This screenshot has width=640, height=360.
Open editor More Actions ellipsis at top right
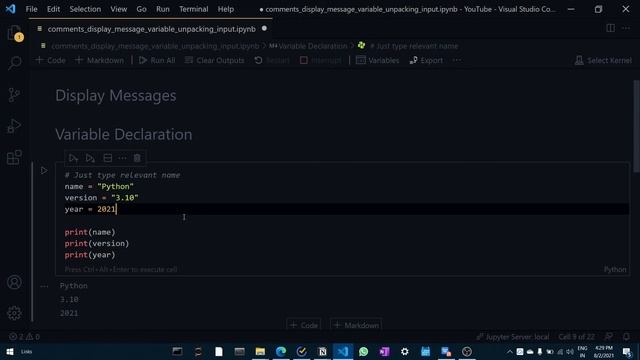click(x=626, y=28)
